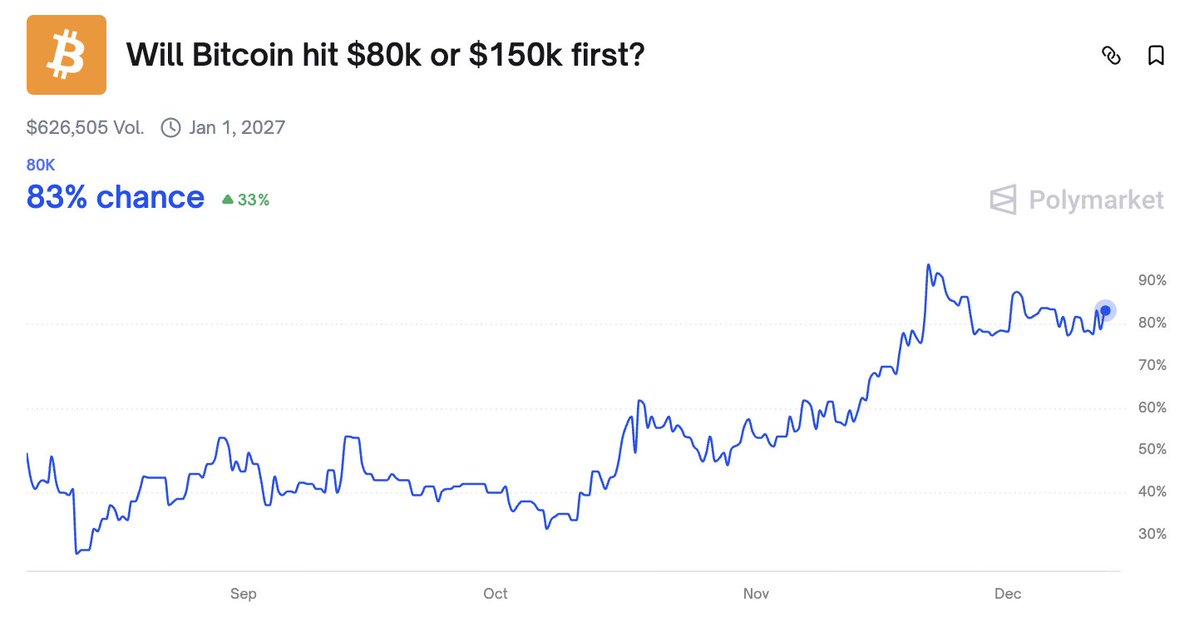Click the Dec label on the time axis
This screenshot has height=622, width=1199.
pyautogui.click(x=1008, y=594)
